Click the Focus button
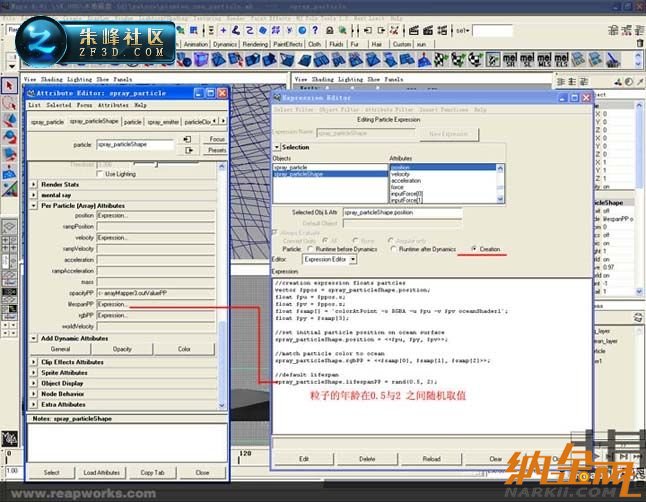 click(215, 139)
